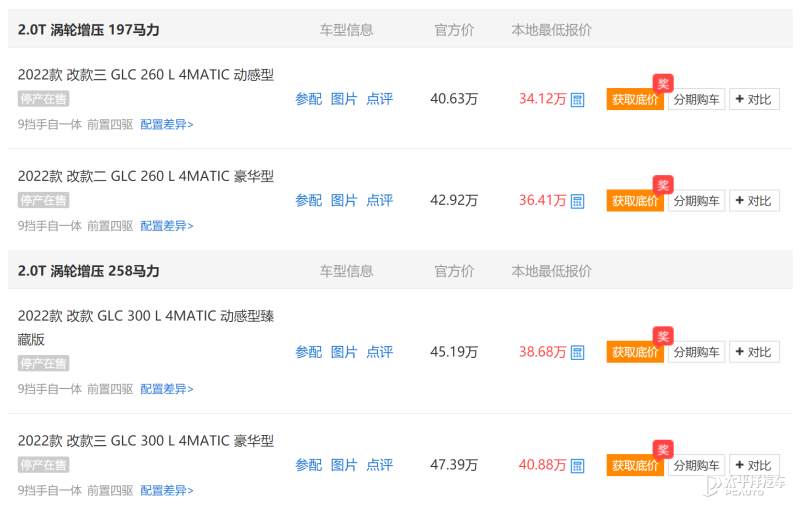Click calculator icon beside 38.68万 price
This screenshot has height=512, width=800.
pyautogui.click(x=577, y=353)
